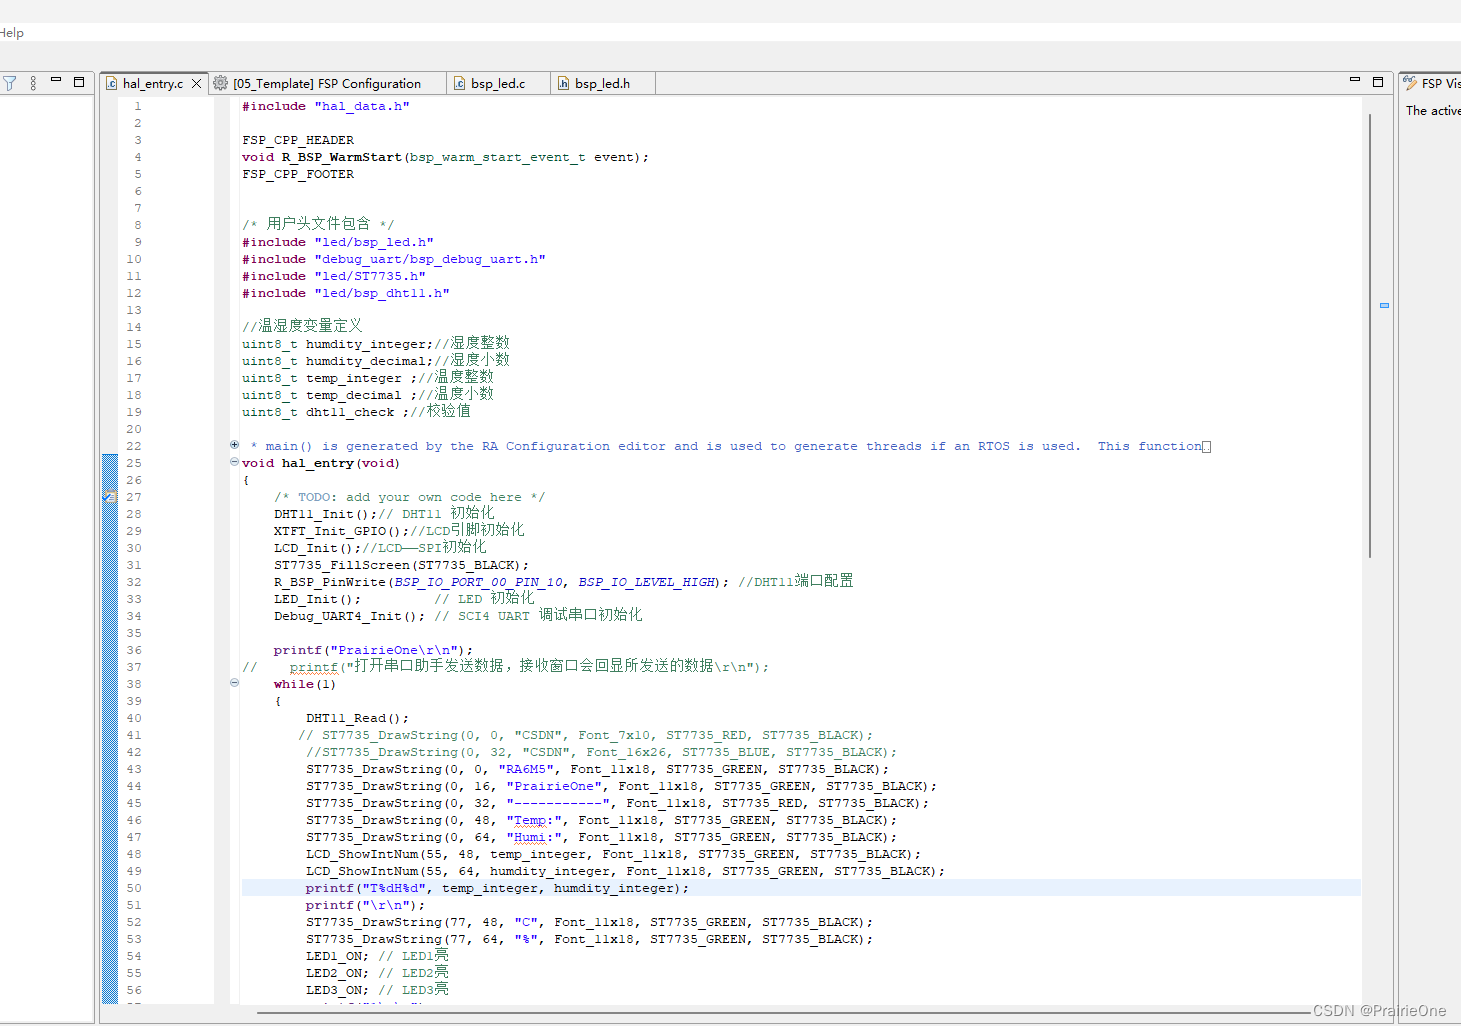Image resolution: width=1461 pixels, height=1026 pixels.
Task: Click 'LED1_ON;' statement
Action: click(x=337, y=956)
